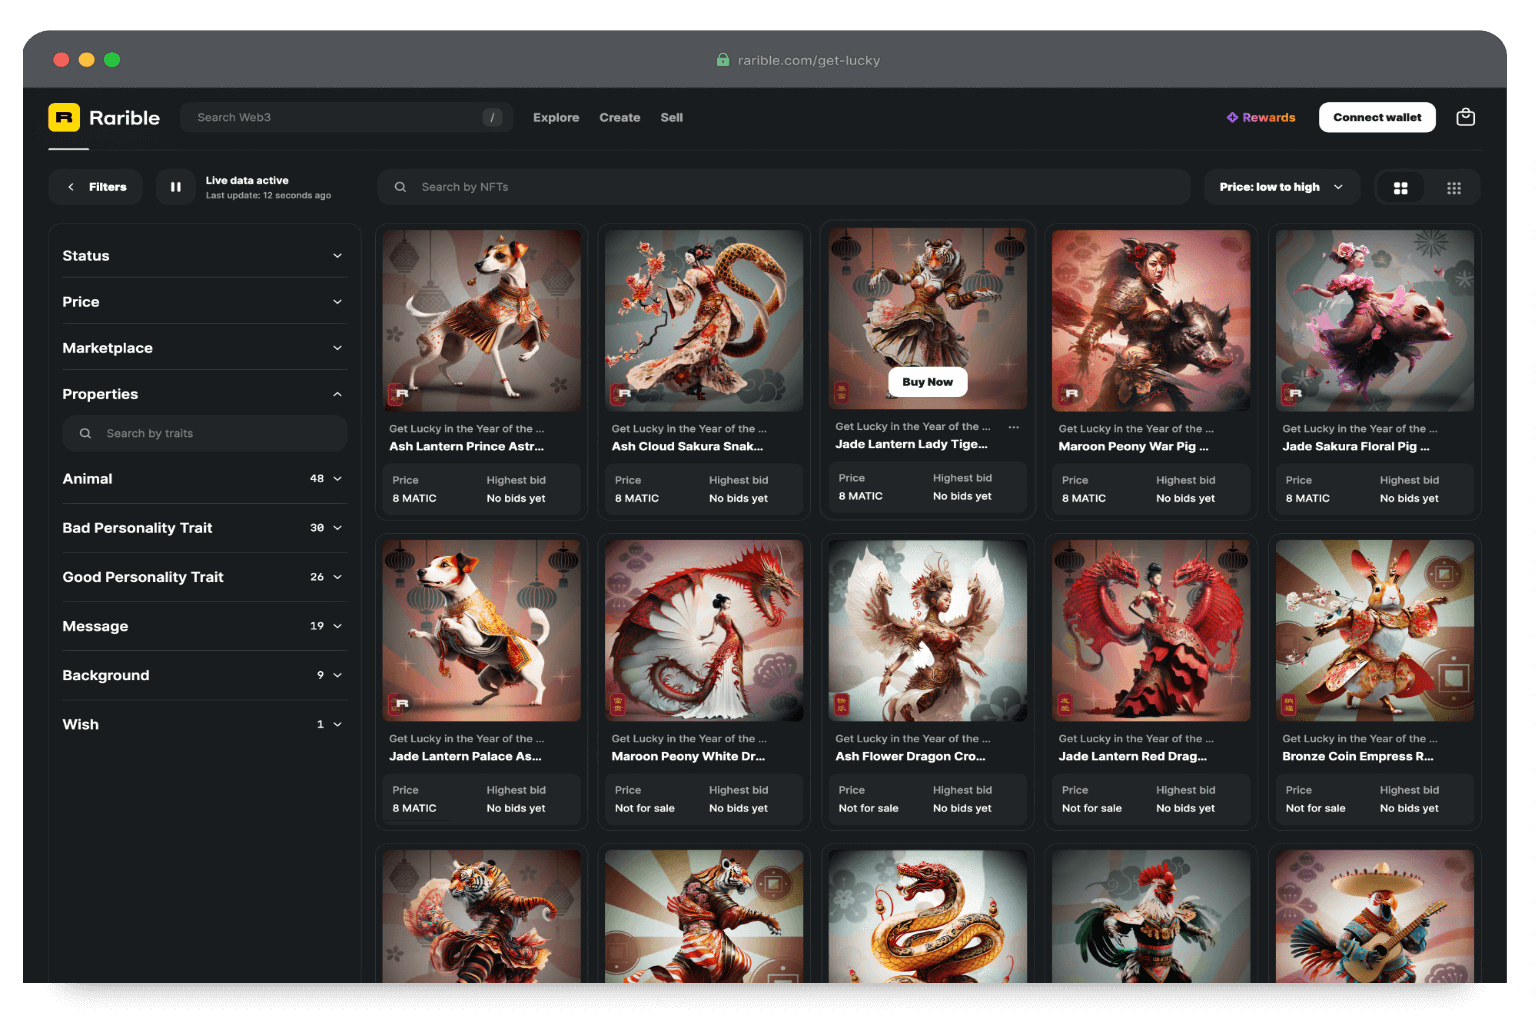Click red badge on Maroon Peony White Dragon image

pyautogui.click(x=619, y=706)
